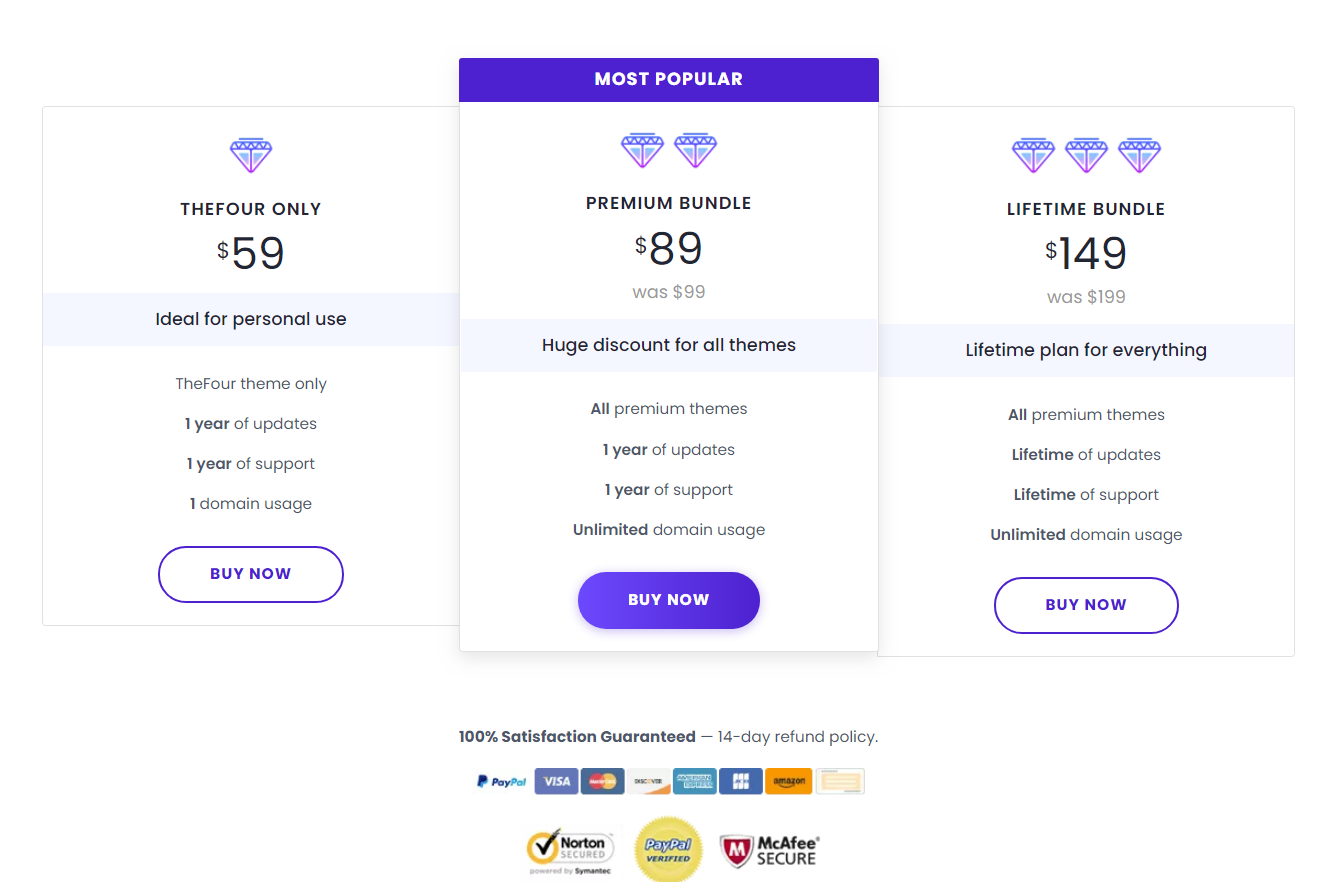Click the MasterCard payment icon

(x=603, y=781)
